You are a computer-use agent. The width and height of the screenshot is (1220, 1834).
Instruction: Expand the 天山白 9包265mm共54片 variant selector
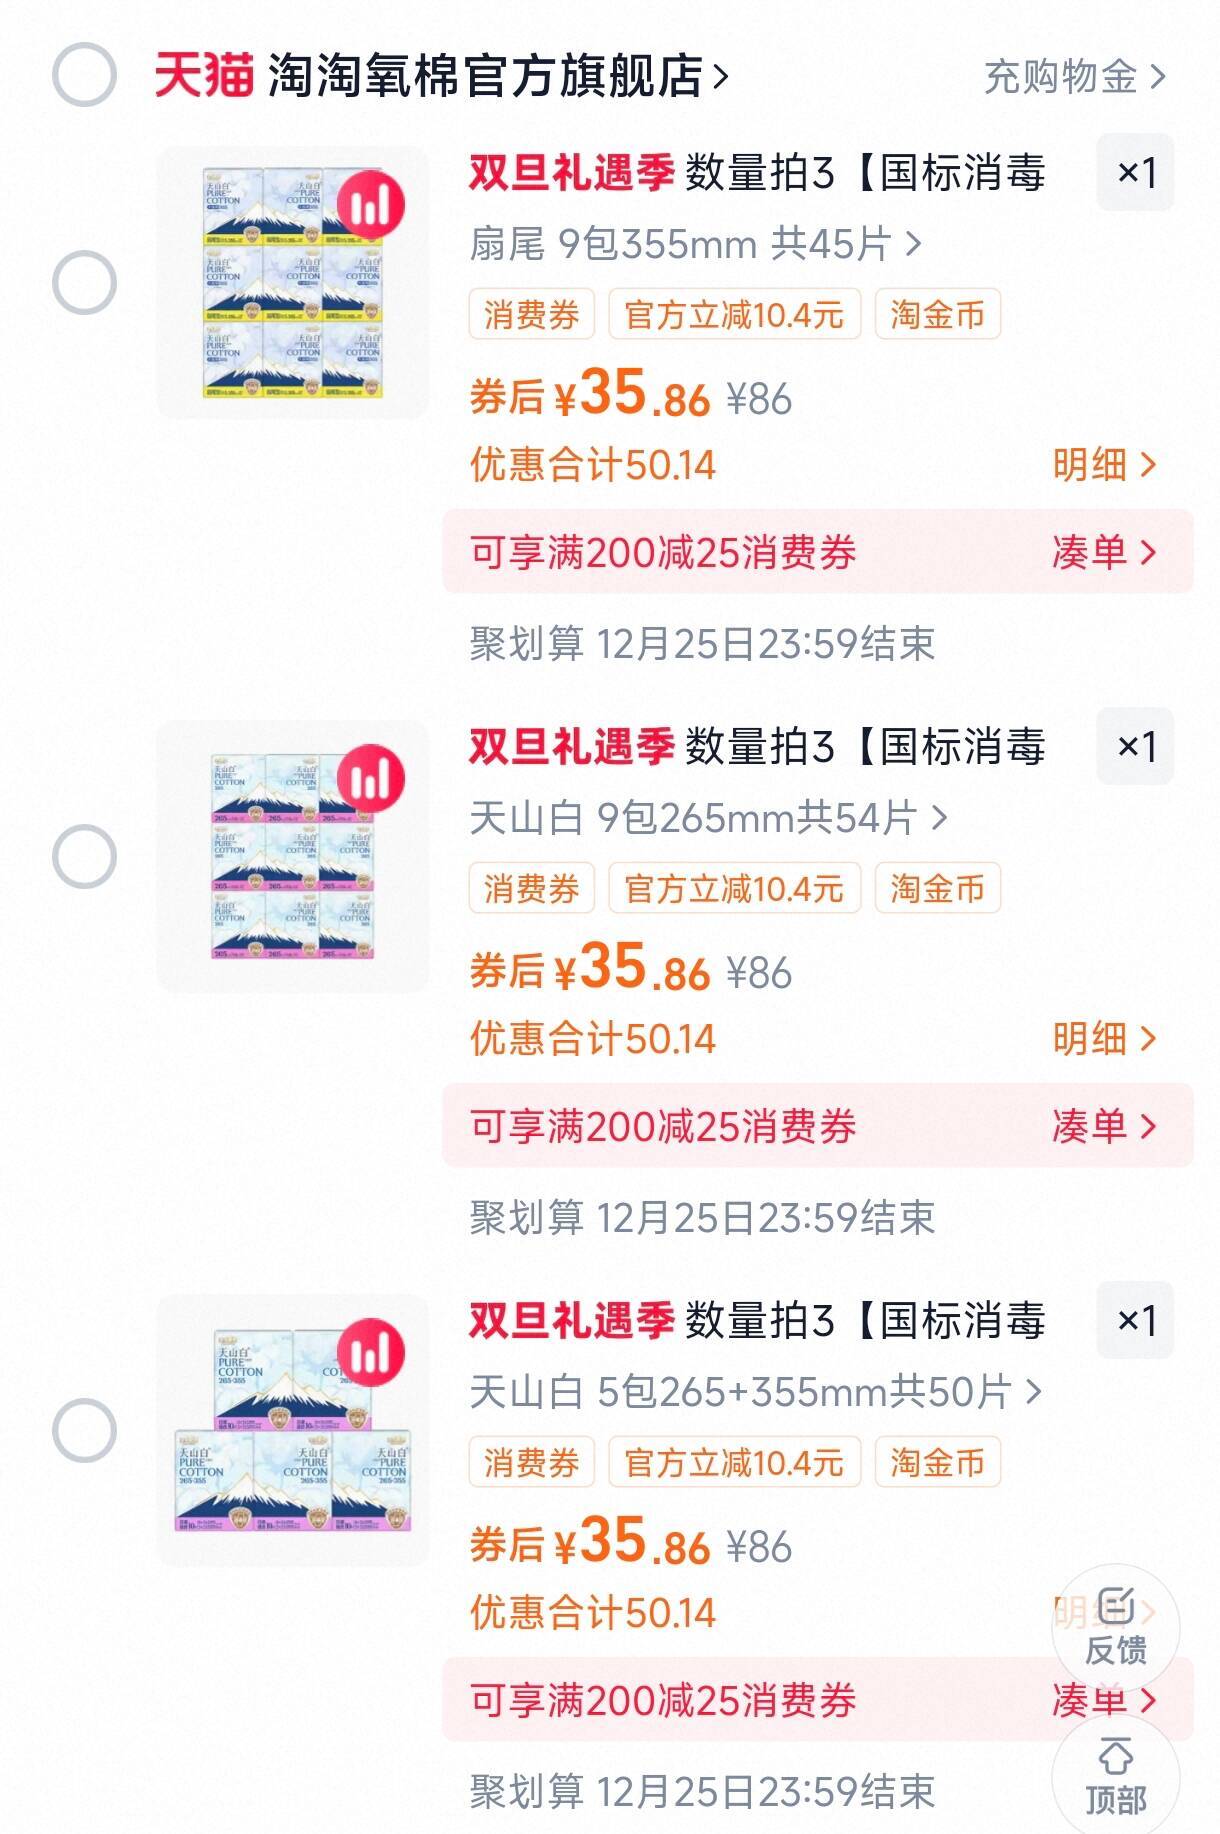pos(708,818)
